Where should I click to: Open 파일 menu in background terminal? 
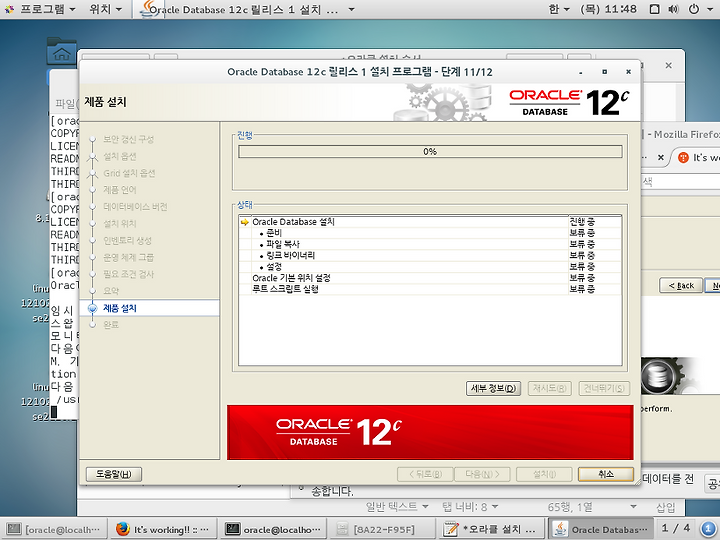click(x=65, y=104)
